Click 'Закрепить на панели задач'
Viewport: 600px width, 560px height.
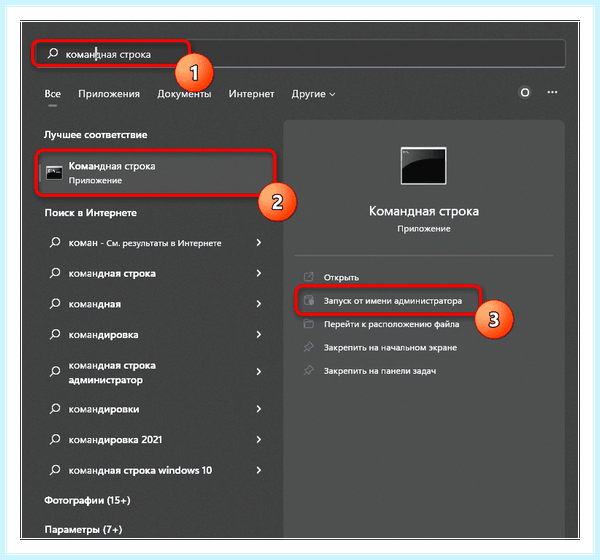click(x=380, y=371)
